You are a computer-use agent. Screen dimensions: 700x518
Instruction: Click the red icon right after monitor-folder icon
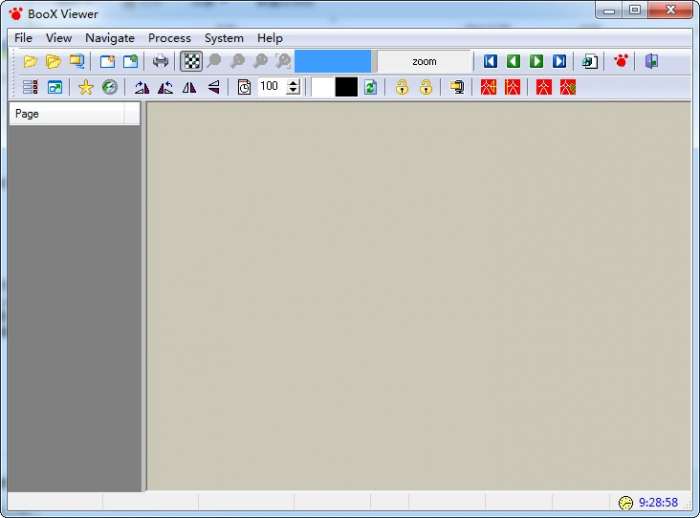488,87
